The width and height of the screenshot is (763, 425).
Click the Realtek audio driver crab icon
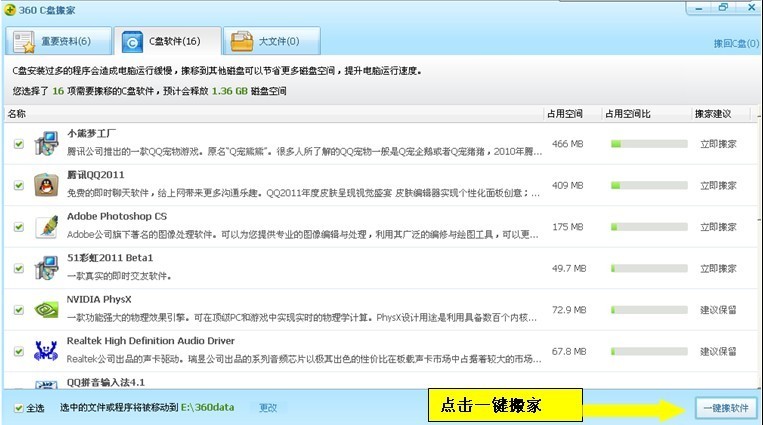(x=46, y=351)
